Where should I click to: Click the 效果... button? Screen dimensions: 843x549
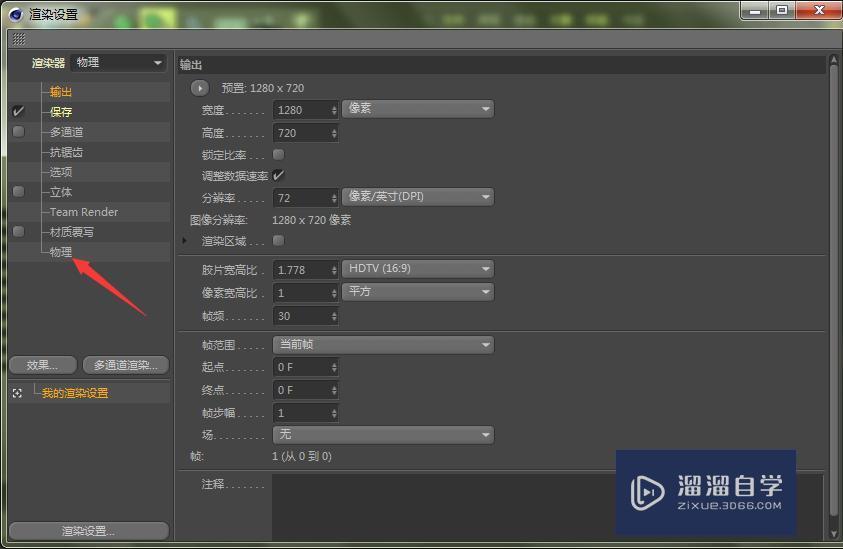(x=42, y=365)
